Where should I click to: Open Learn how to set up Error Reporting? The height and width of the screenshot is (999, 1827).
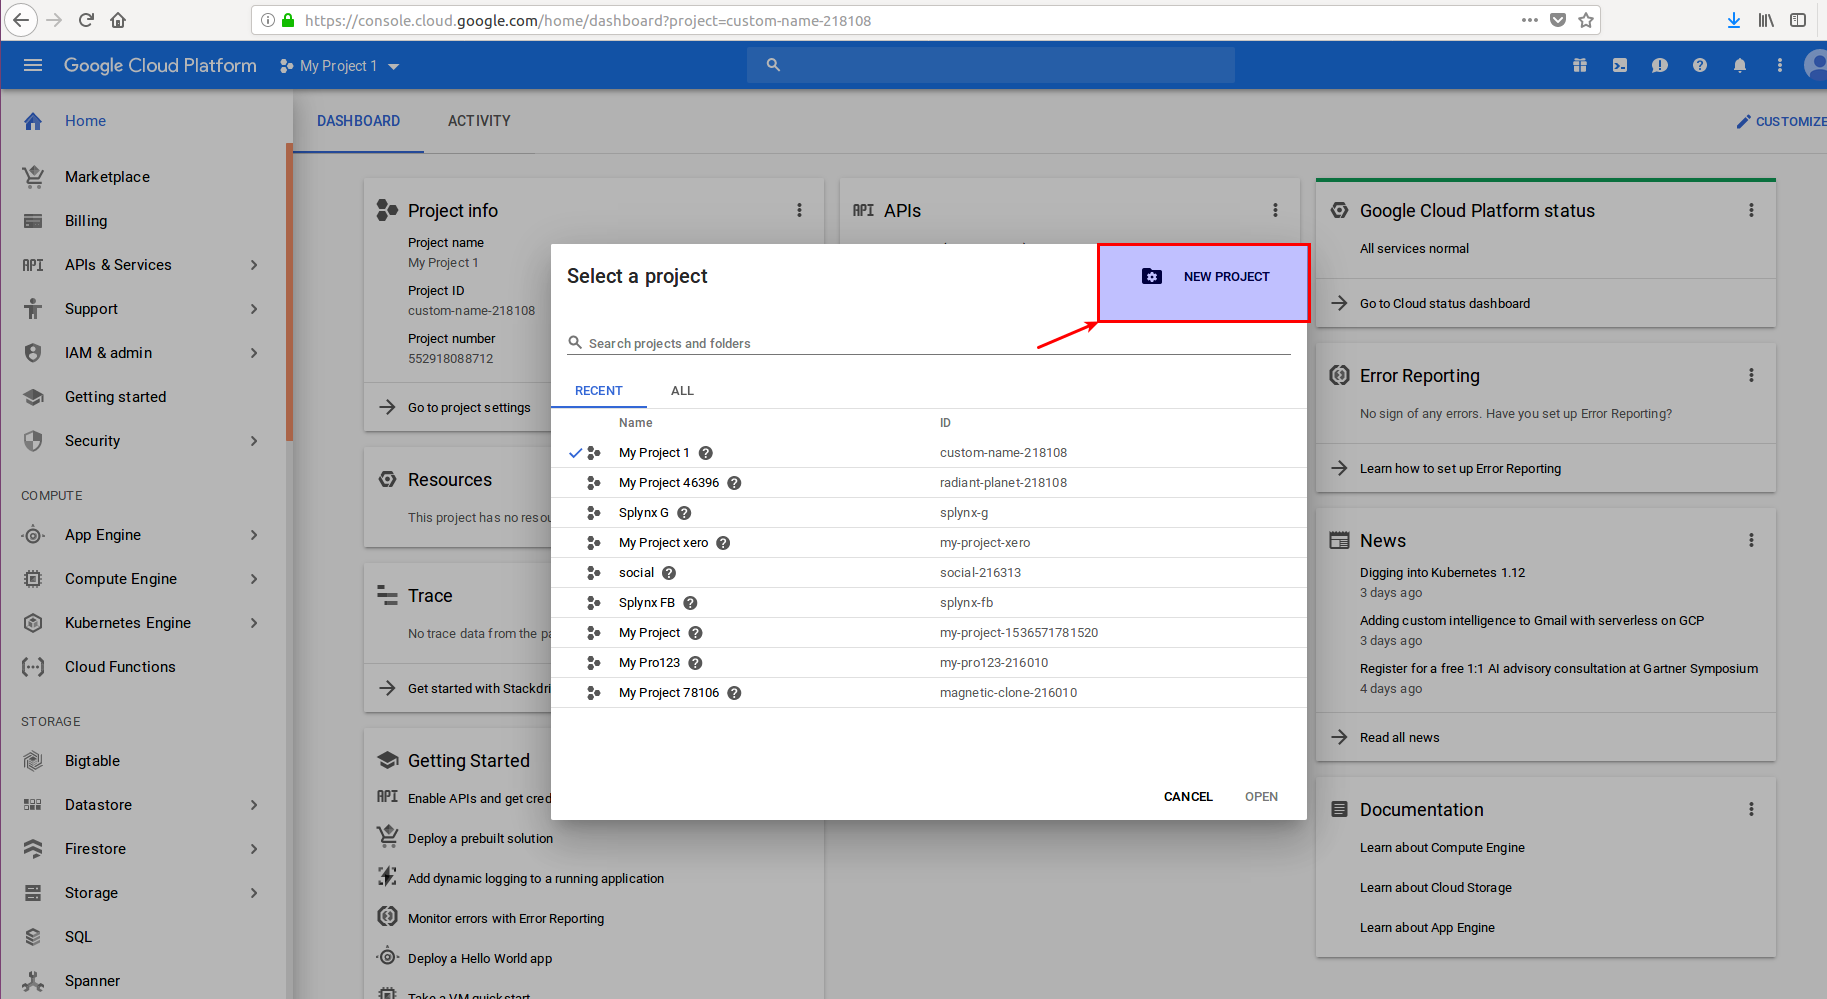[1460, 469]
